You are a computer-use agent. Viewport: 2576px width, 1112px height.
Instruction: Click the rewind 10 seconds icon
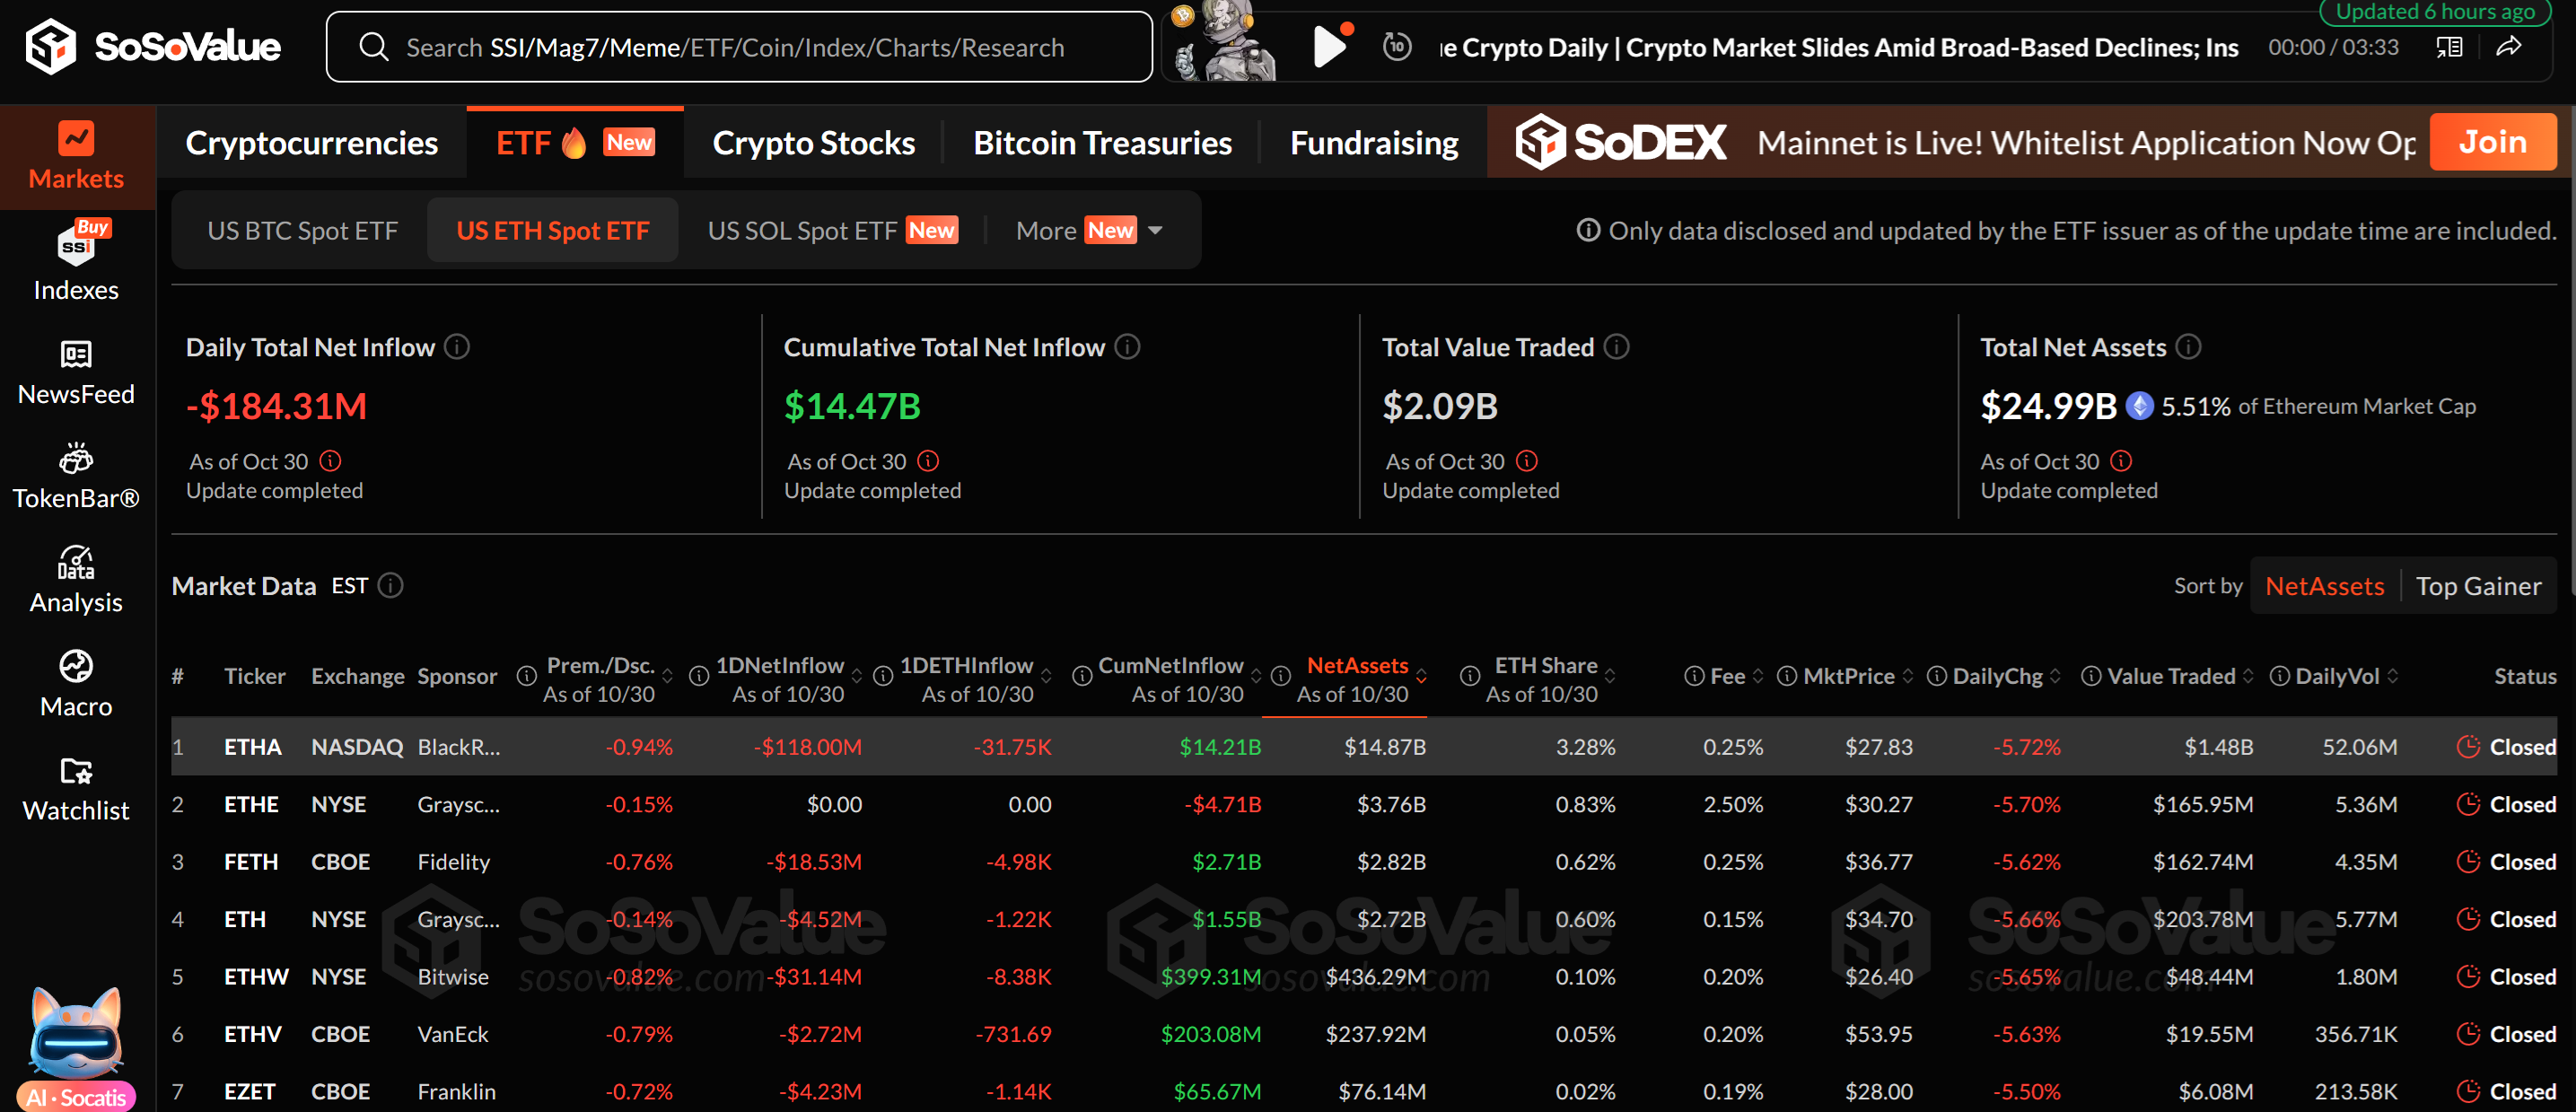(x=1396, y=47)
